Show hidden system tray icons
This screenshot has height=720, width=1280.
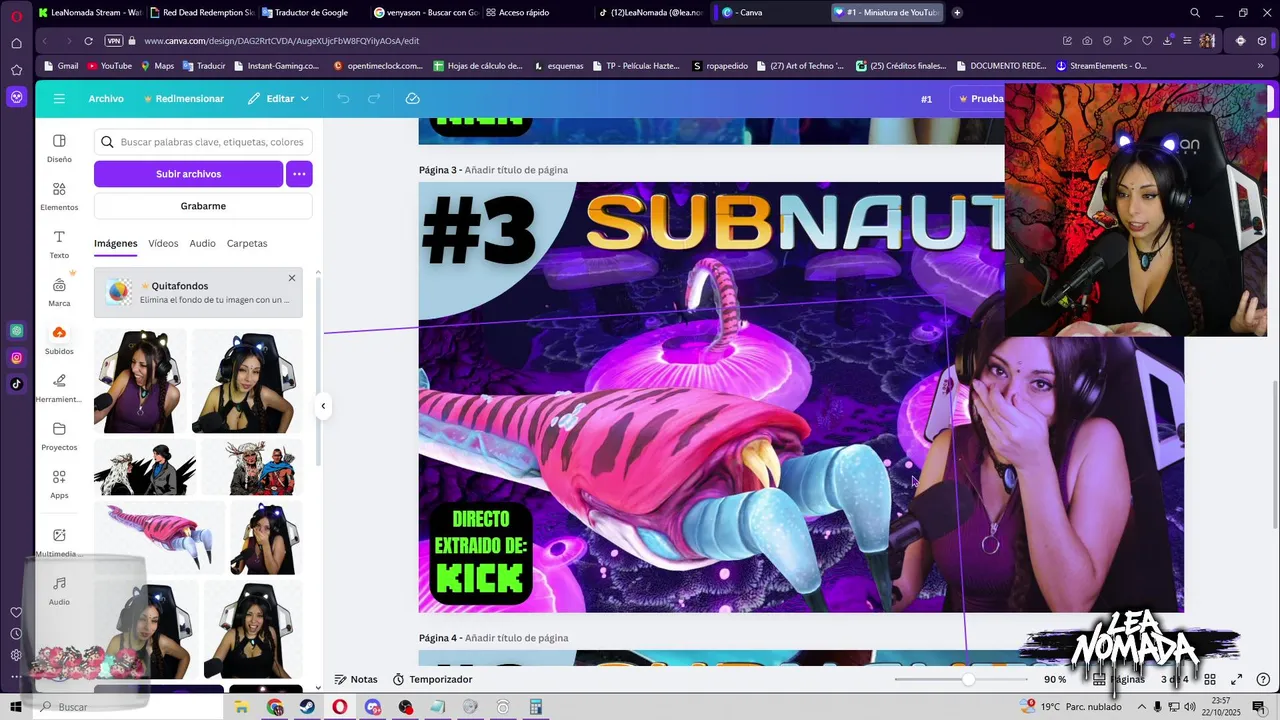[x=1141, y=707]
